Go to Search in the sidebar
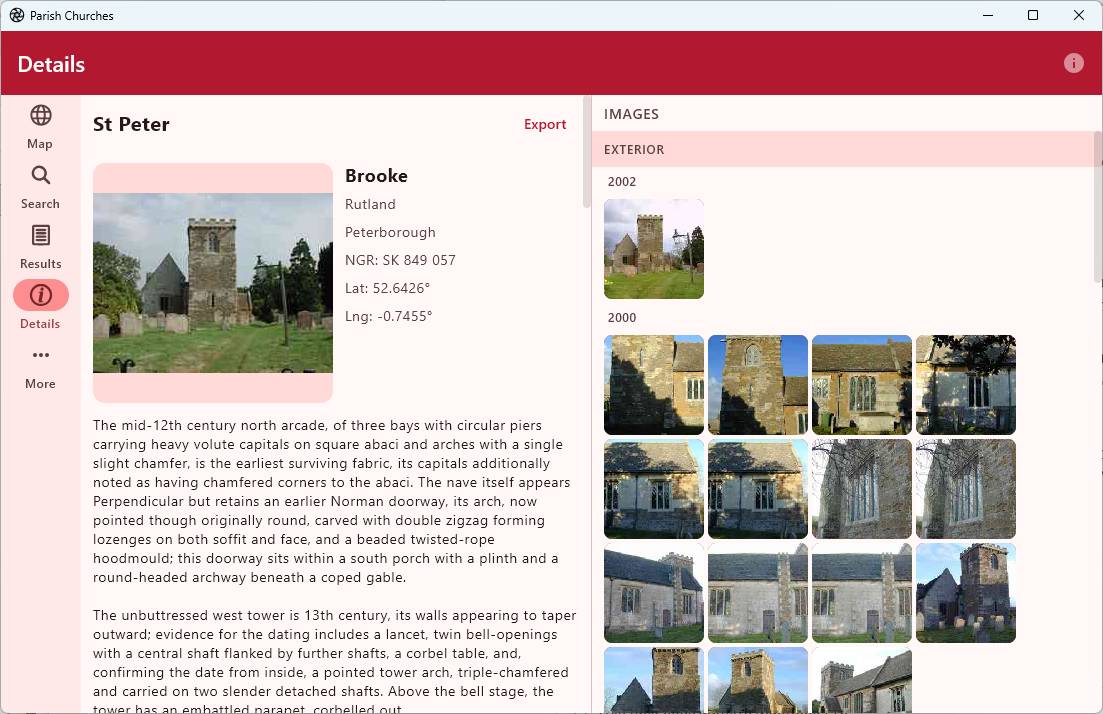The width and height of the screenshot is (1103, 714). coord(40,188)
